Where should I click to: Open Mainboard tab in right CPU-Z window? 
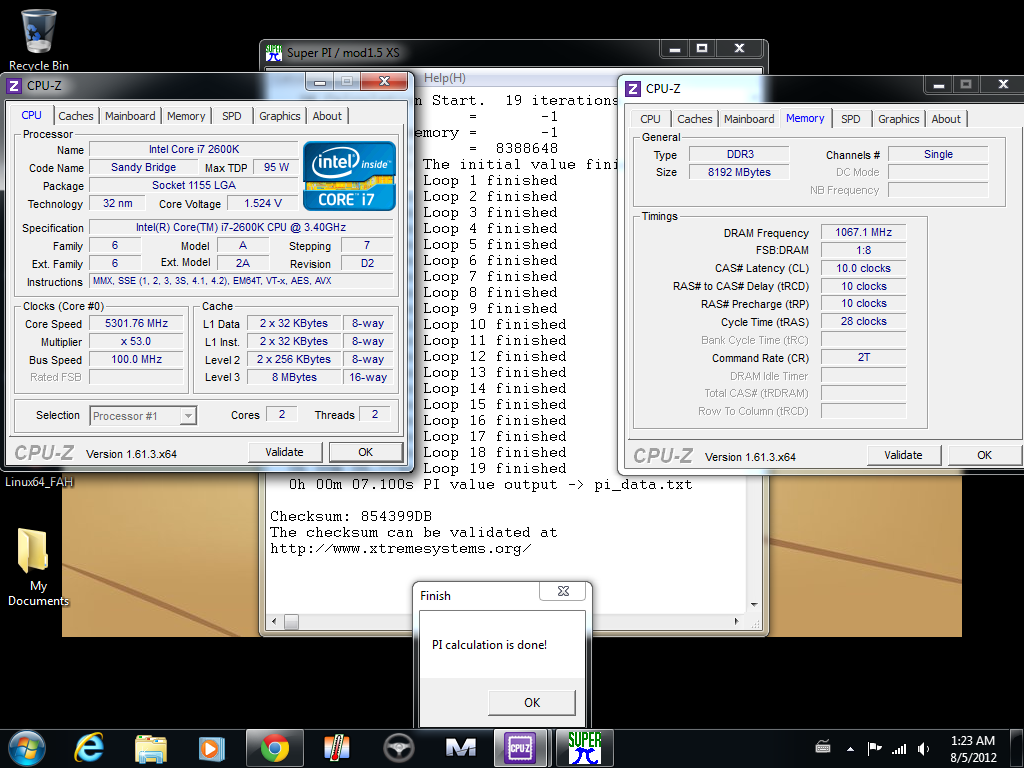coord(749,119)
